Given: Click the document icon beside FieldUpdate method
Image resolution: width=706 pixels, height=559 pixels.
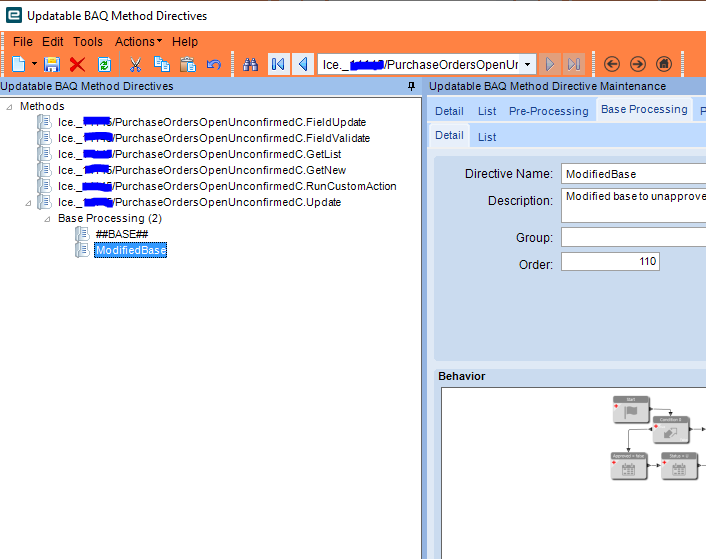Looking at the screenshot, I should [44, 122].
